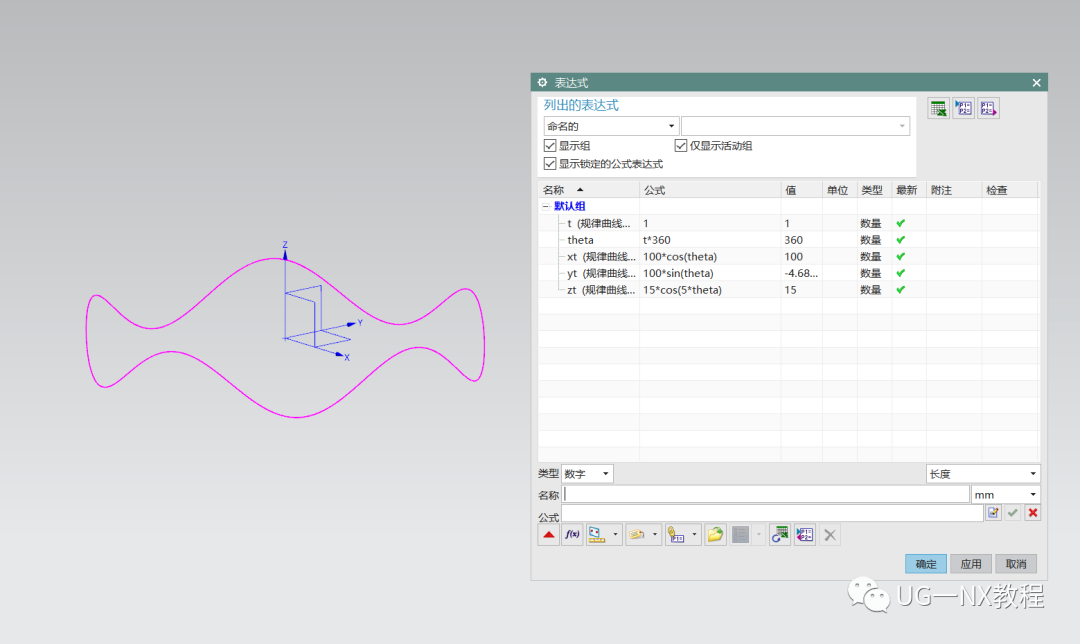
Task: Click the open referenced parts folder icon
Action: 715,534
